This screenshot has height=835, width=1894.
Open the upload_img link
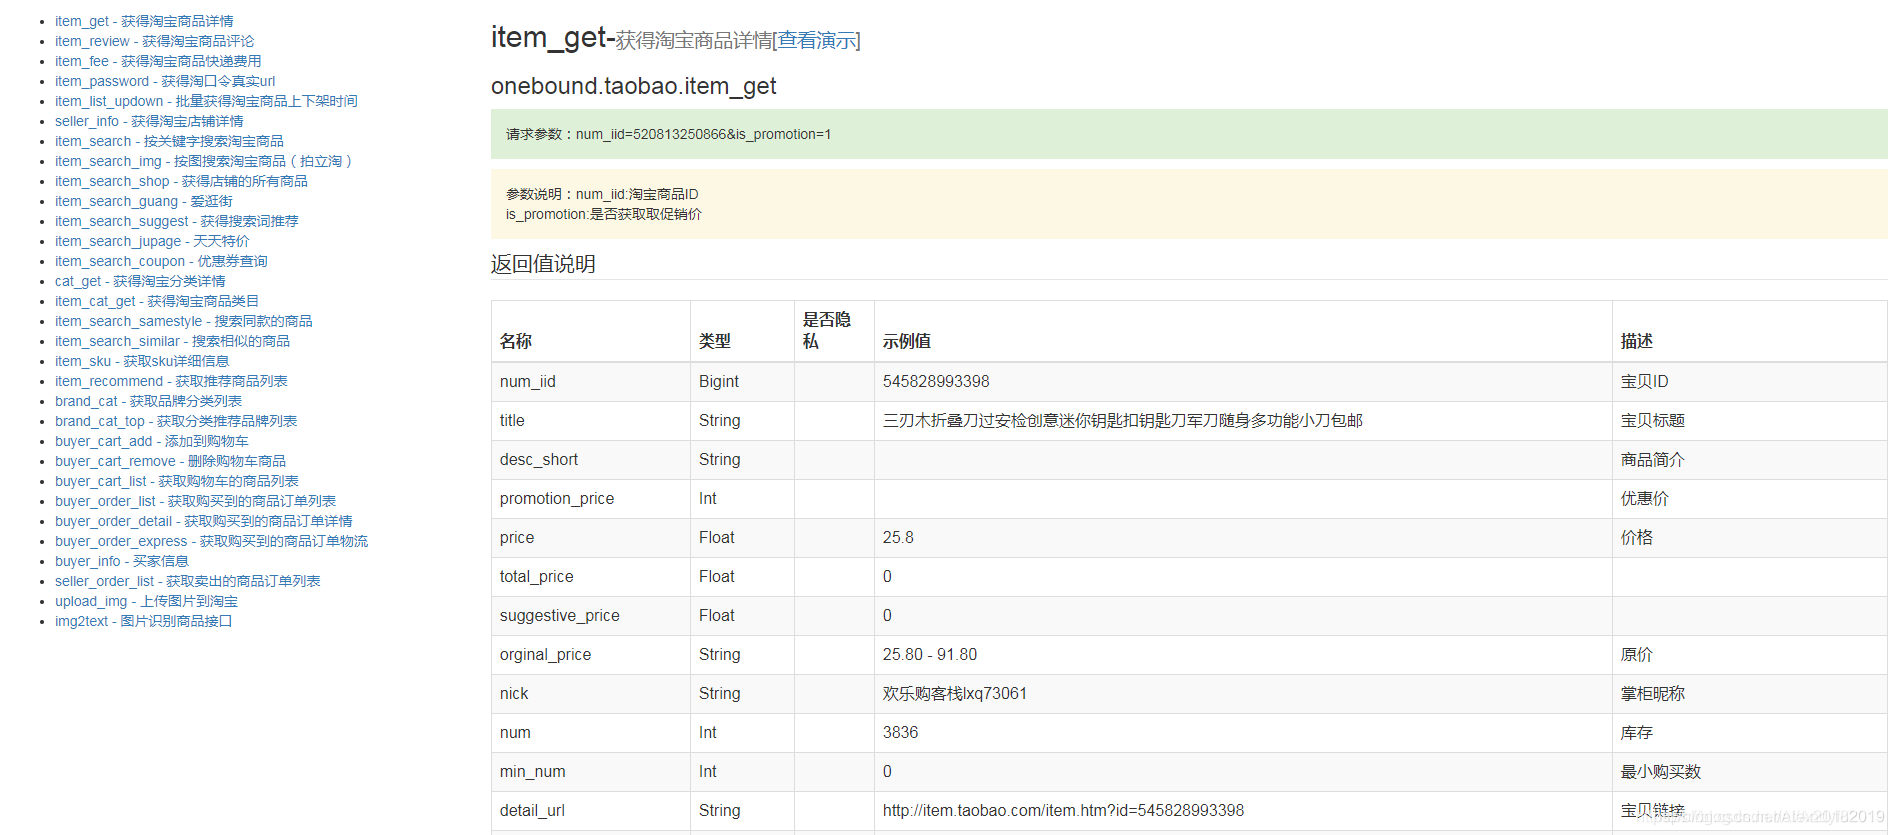[146, 601]
